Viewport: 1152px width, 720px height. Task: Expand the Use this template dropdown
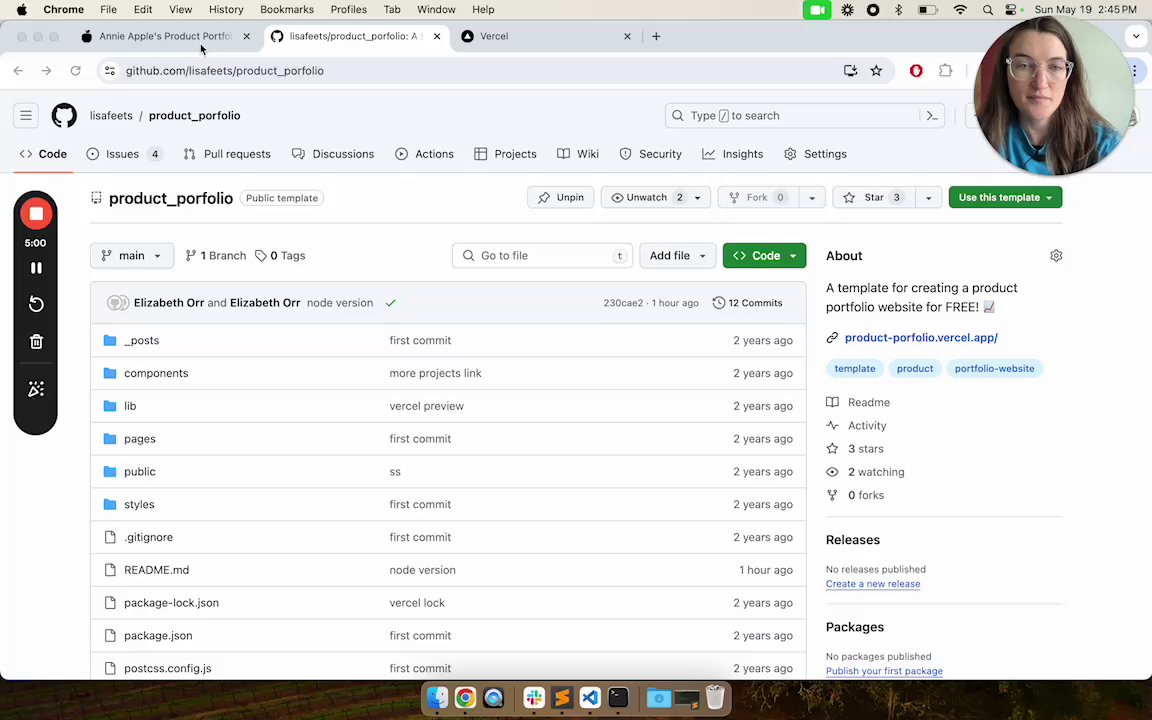tap(1005, 197)
